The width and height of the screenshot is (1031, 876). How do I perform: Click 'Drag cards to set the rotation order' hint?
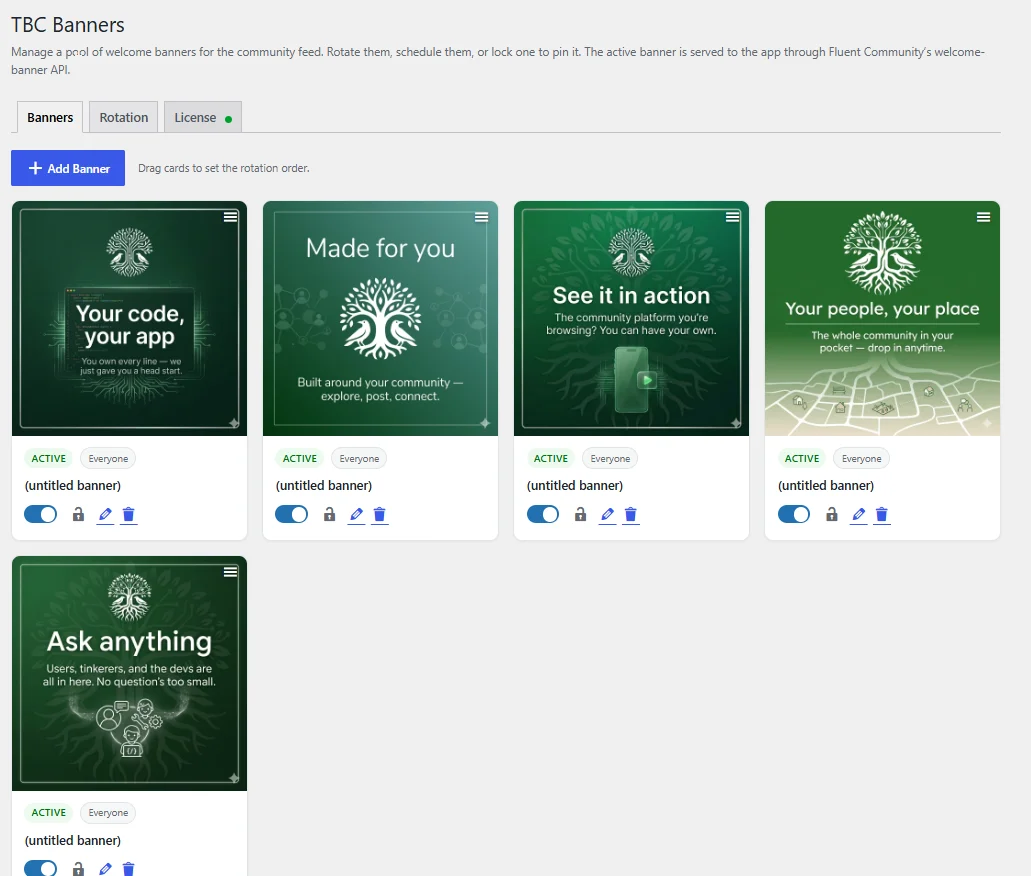(224, 168)
